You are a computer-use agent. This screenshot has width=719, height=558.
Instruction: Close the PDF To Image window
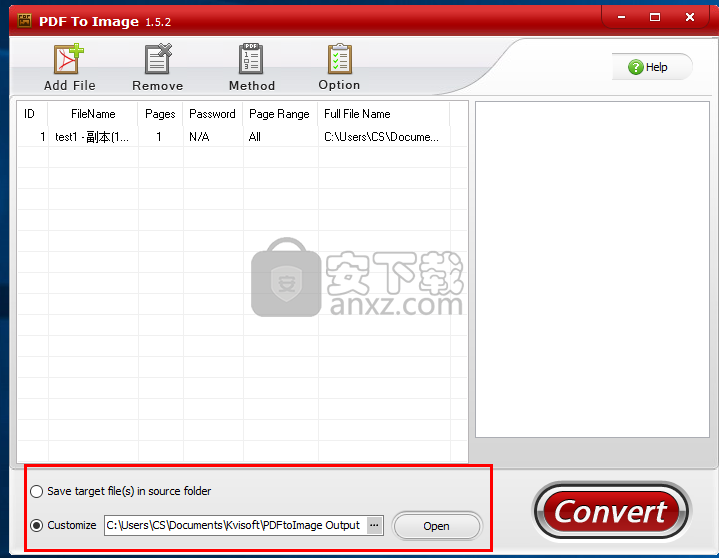point(689,17)
